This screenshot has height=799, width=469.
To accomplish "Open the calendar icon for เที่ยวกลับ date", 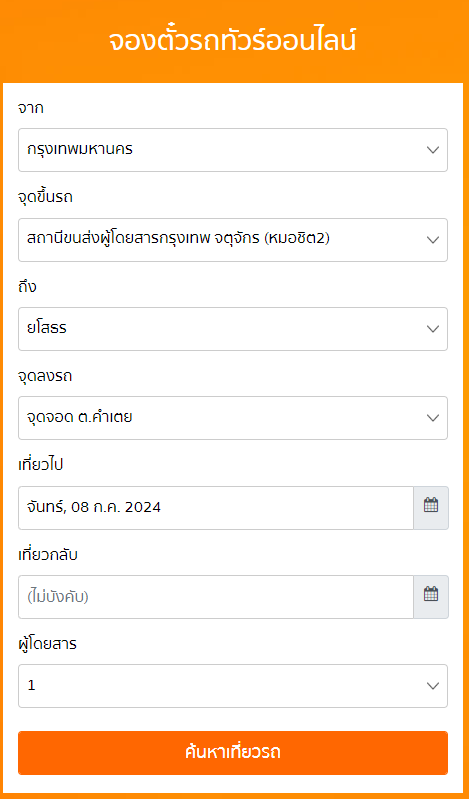I will [431, 597].
